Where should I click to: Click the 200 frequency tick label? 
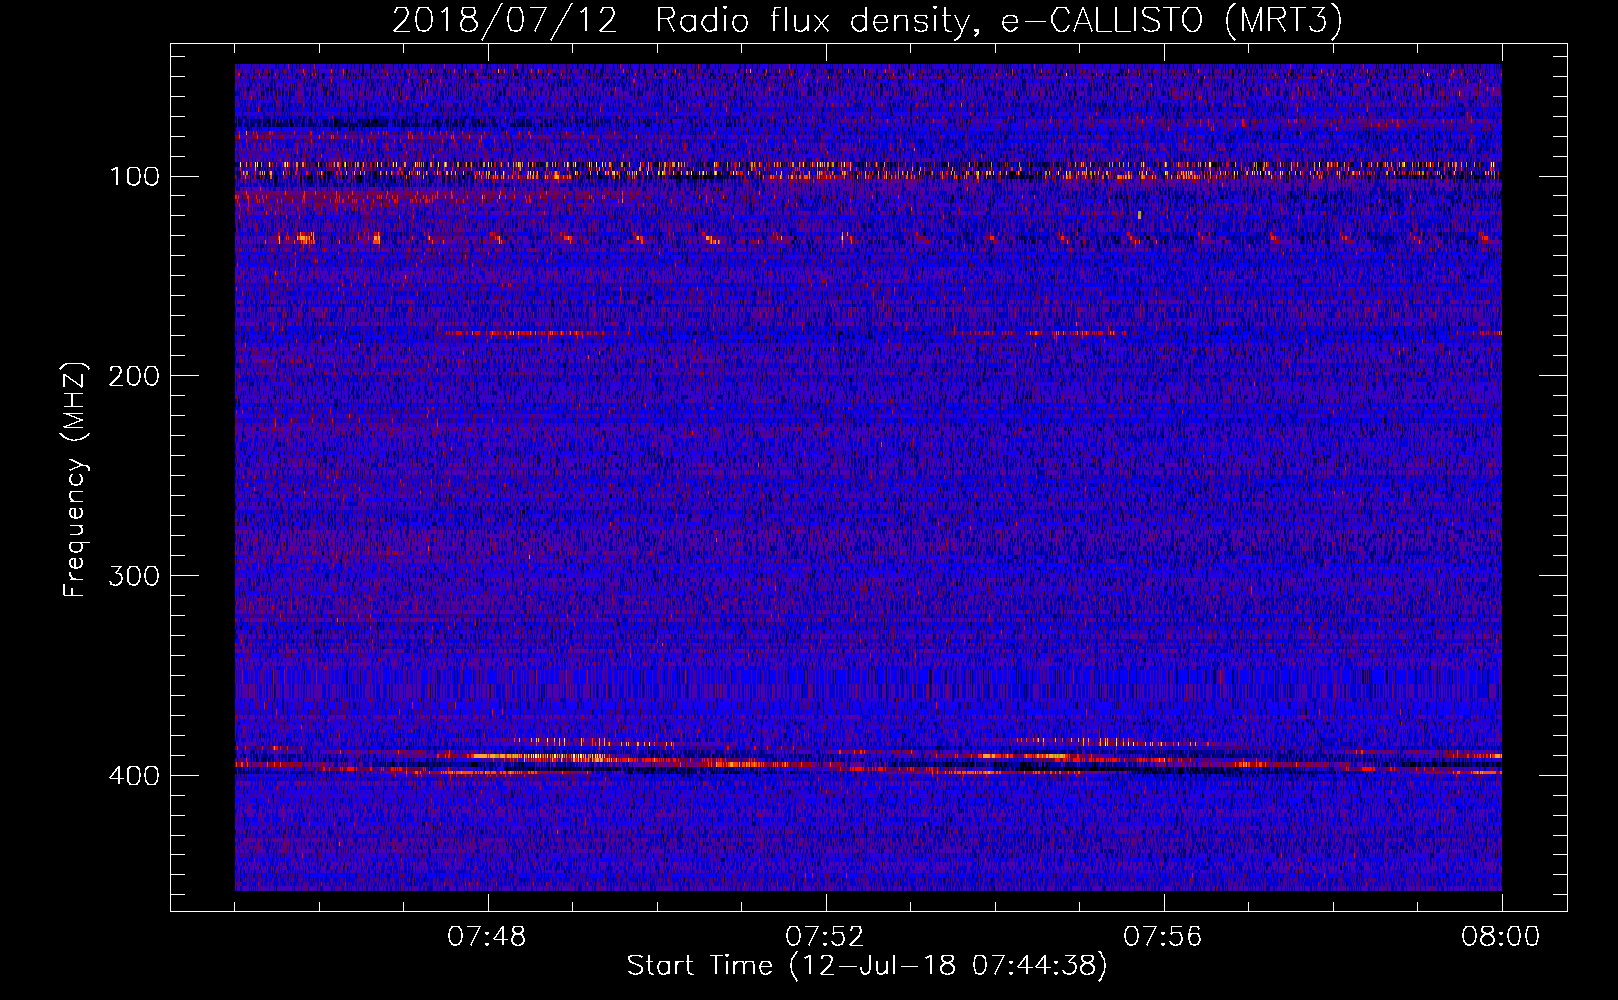135,376
